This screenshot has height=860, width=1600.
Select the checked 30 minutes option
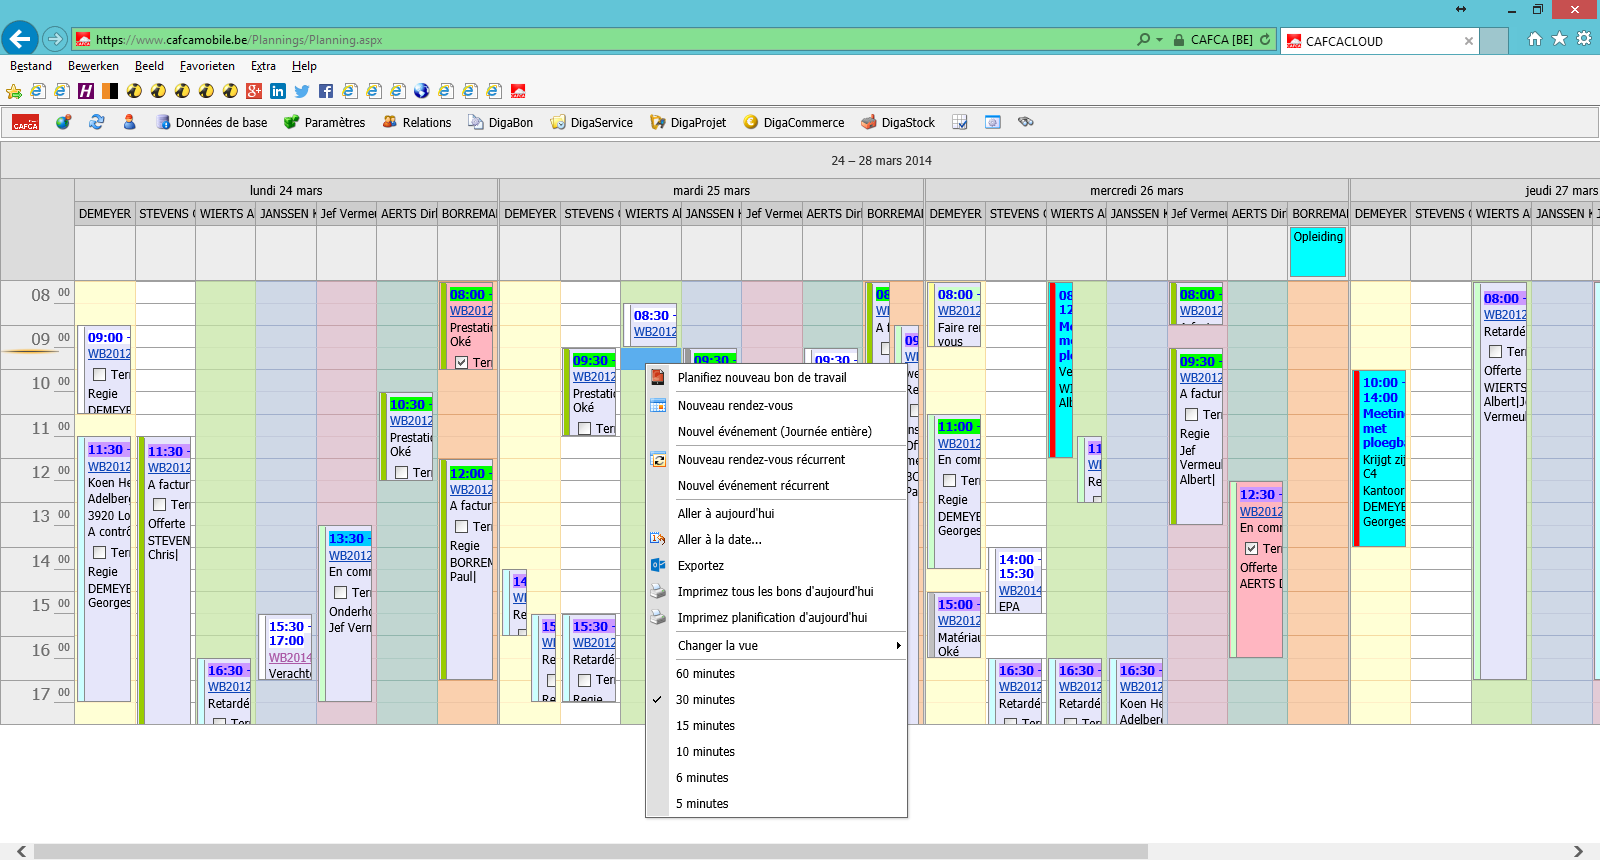pyautogui.click(x=776, y=700)
